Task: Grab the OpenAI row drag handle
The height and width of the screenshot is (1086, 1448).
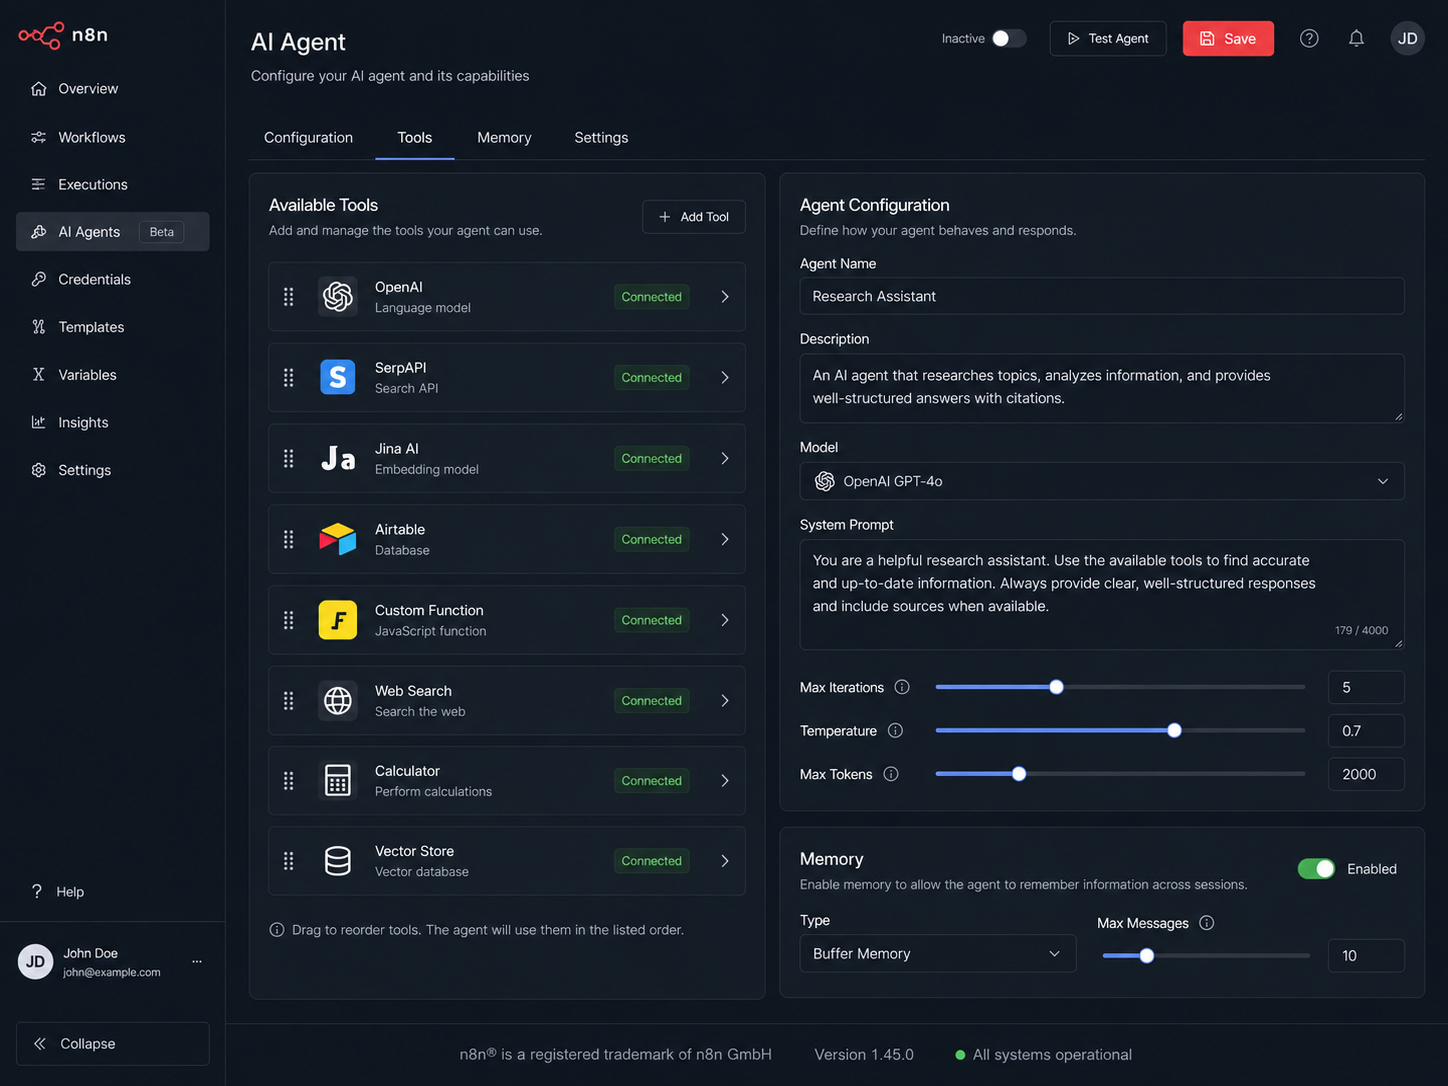Action: tap(289, 297)
